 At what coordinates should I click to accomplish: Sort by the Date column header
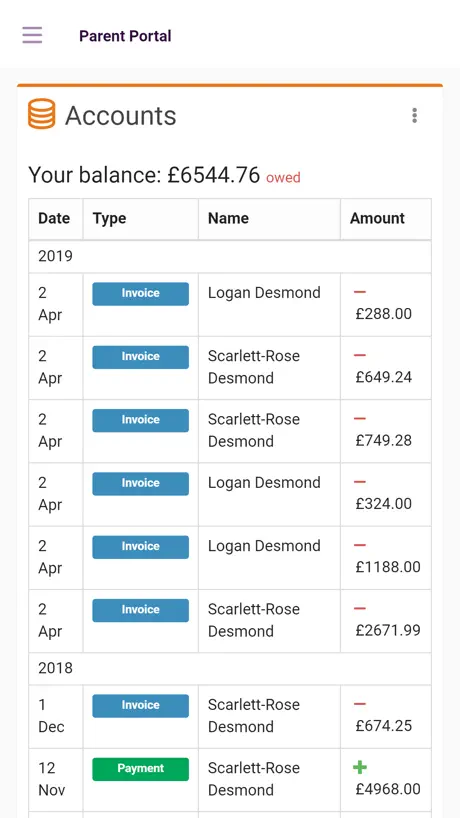(56, 219)
